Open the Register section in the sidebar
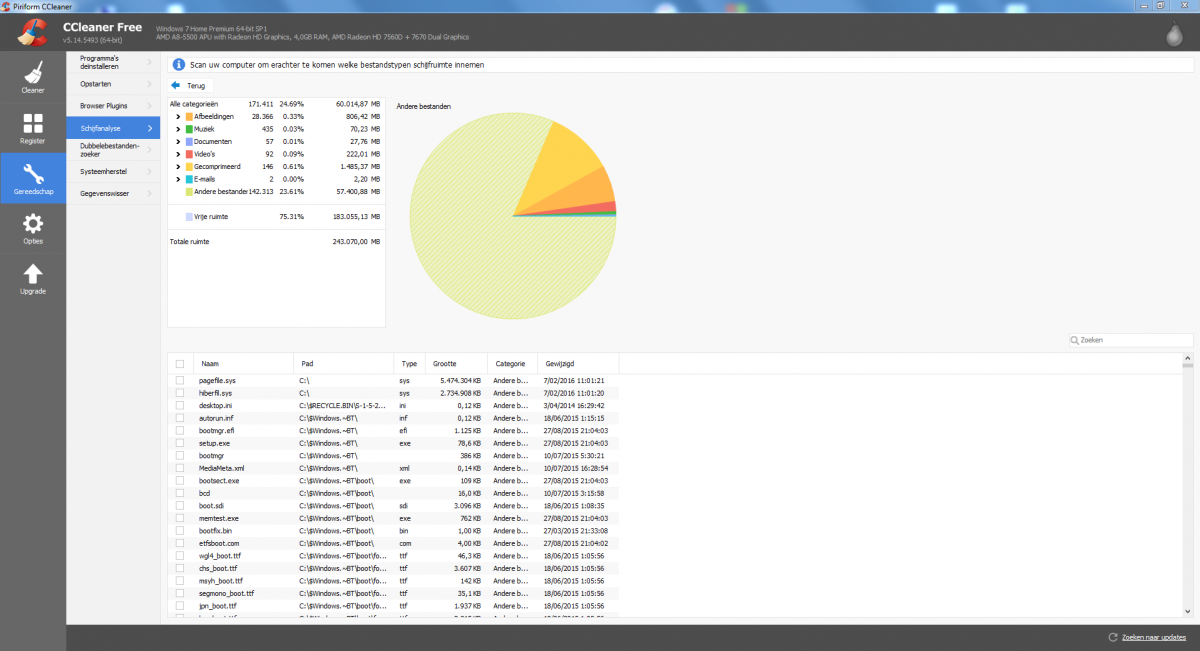 pos(33,128)
